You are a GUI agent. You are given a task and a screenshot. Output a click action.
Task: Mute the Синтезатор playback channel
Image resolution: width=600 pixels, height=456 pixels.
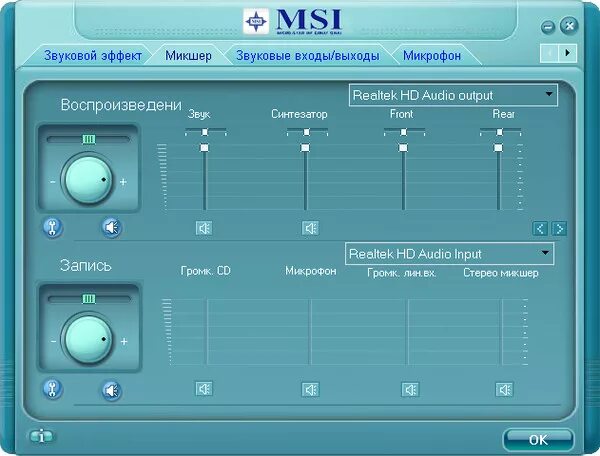(x=310, y=228)
